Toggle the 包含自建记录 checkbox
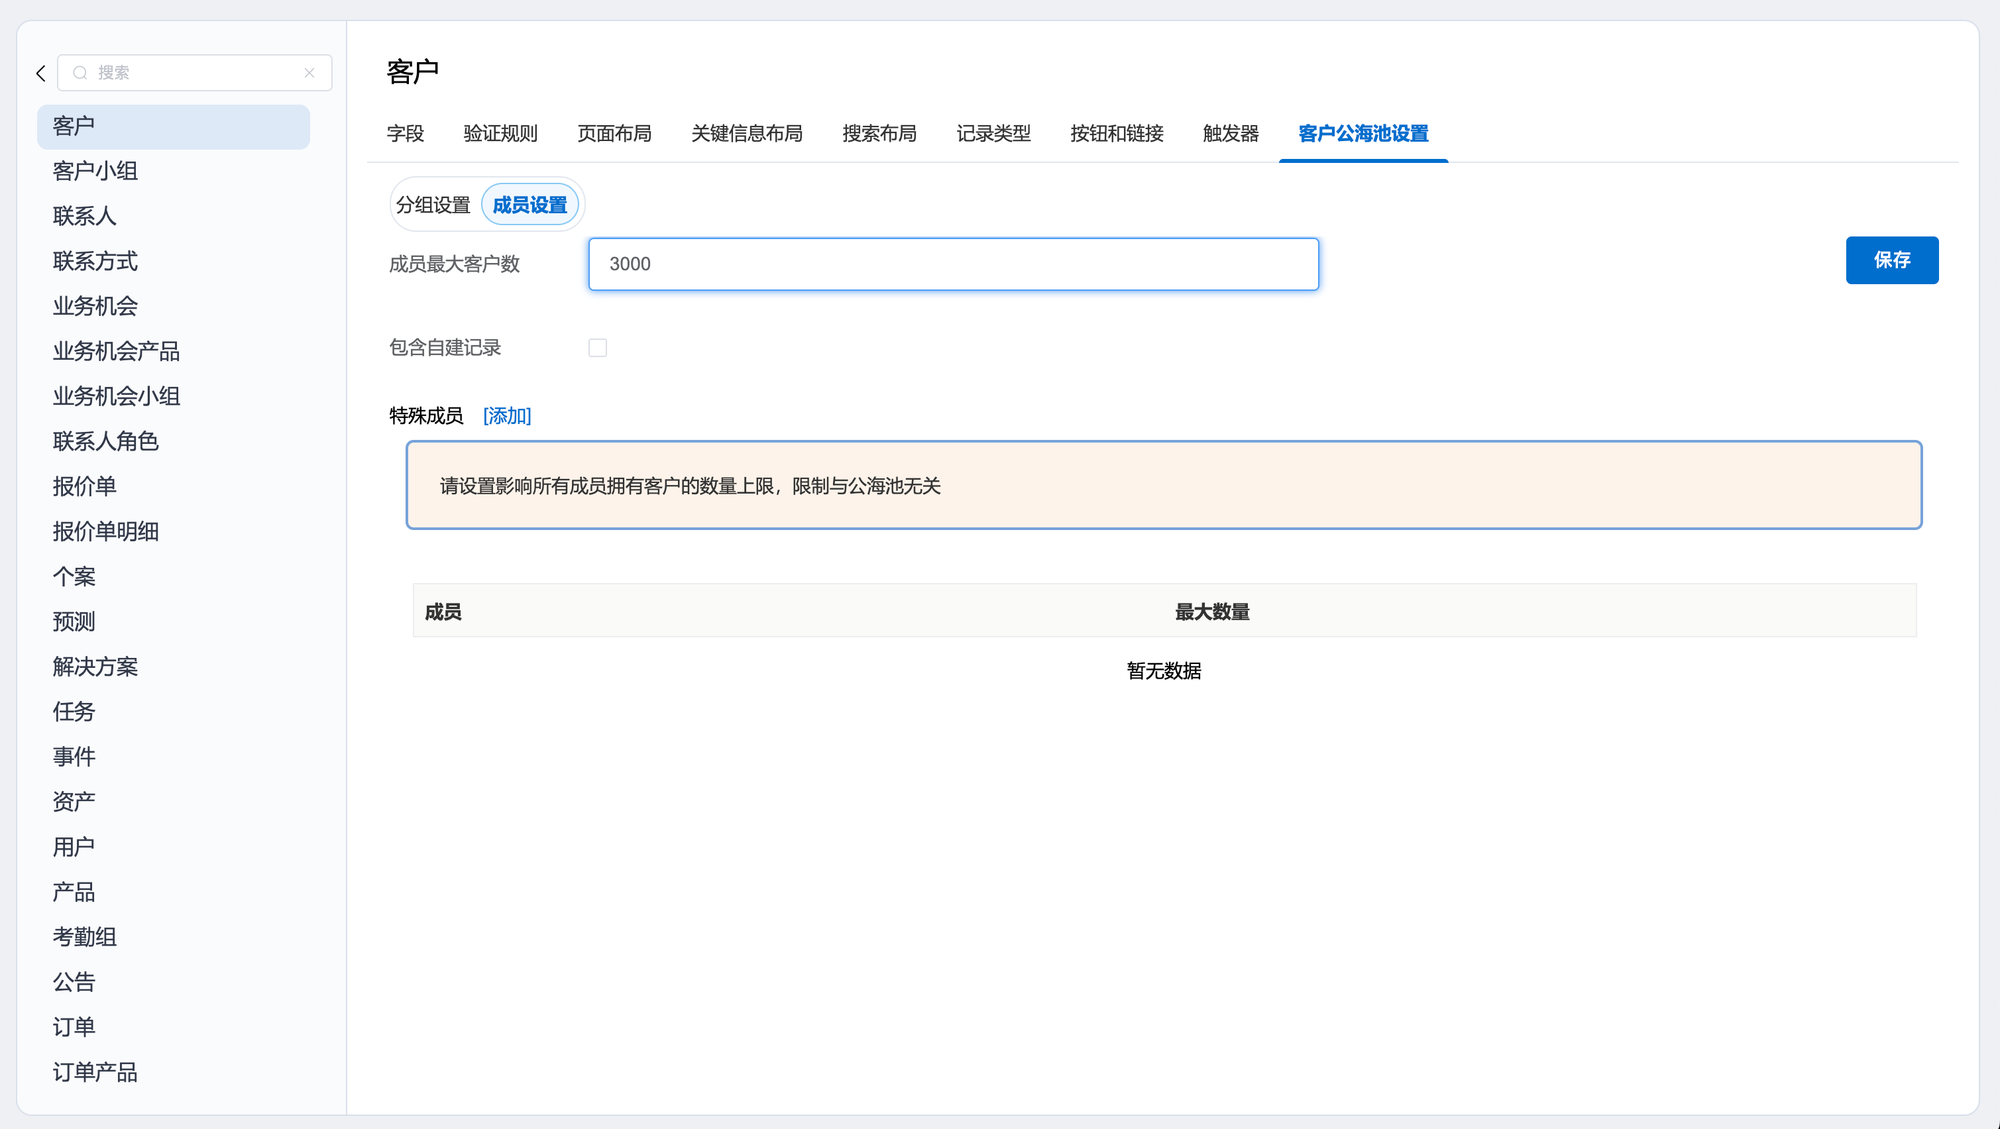 pyautogui.click(x=597, y=348)
